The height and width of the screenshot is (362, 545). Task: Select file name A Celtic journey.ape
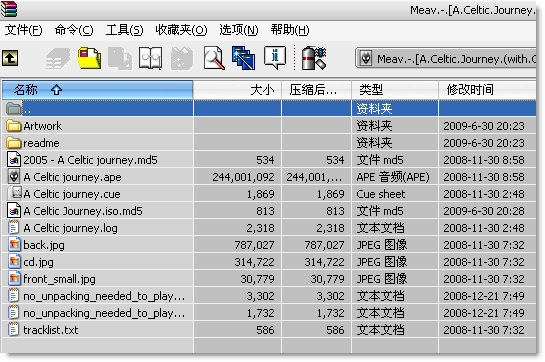72,177
